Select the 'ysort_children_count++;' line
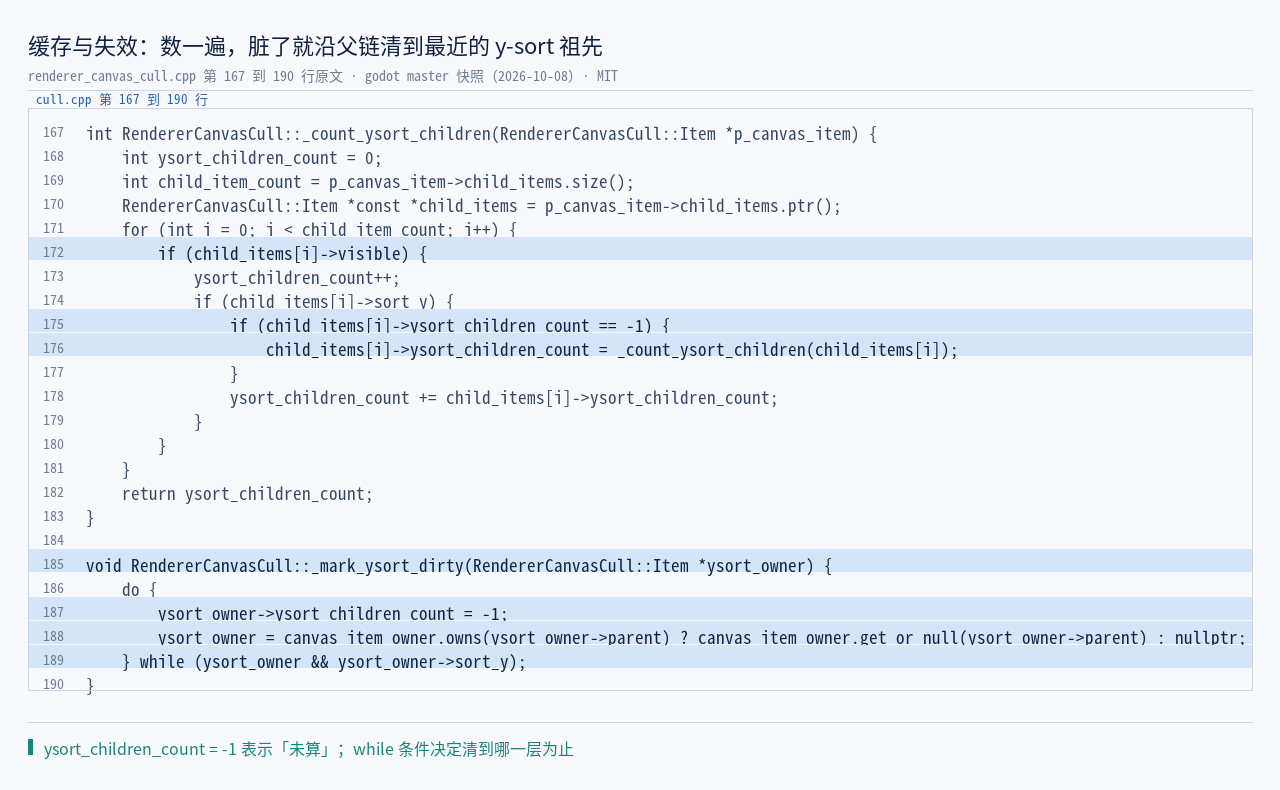This screenshot has width=1280, height=790. click(297, 278)
